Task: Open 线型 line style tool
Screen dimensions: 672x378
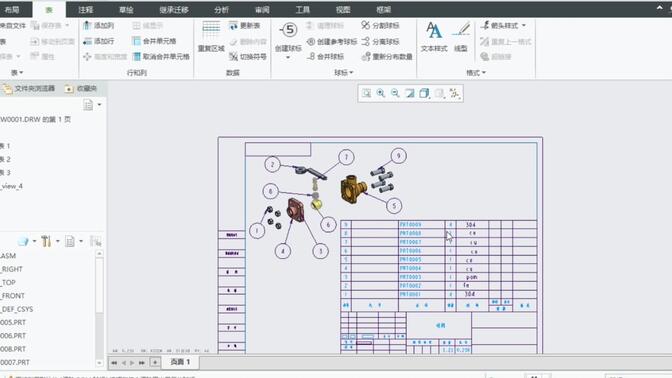Action: [461, 37]
